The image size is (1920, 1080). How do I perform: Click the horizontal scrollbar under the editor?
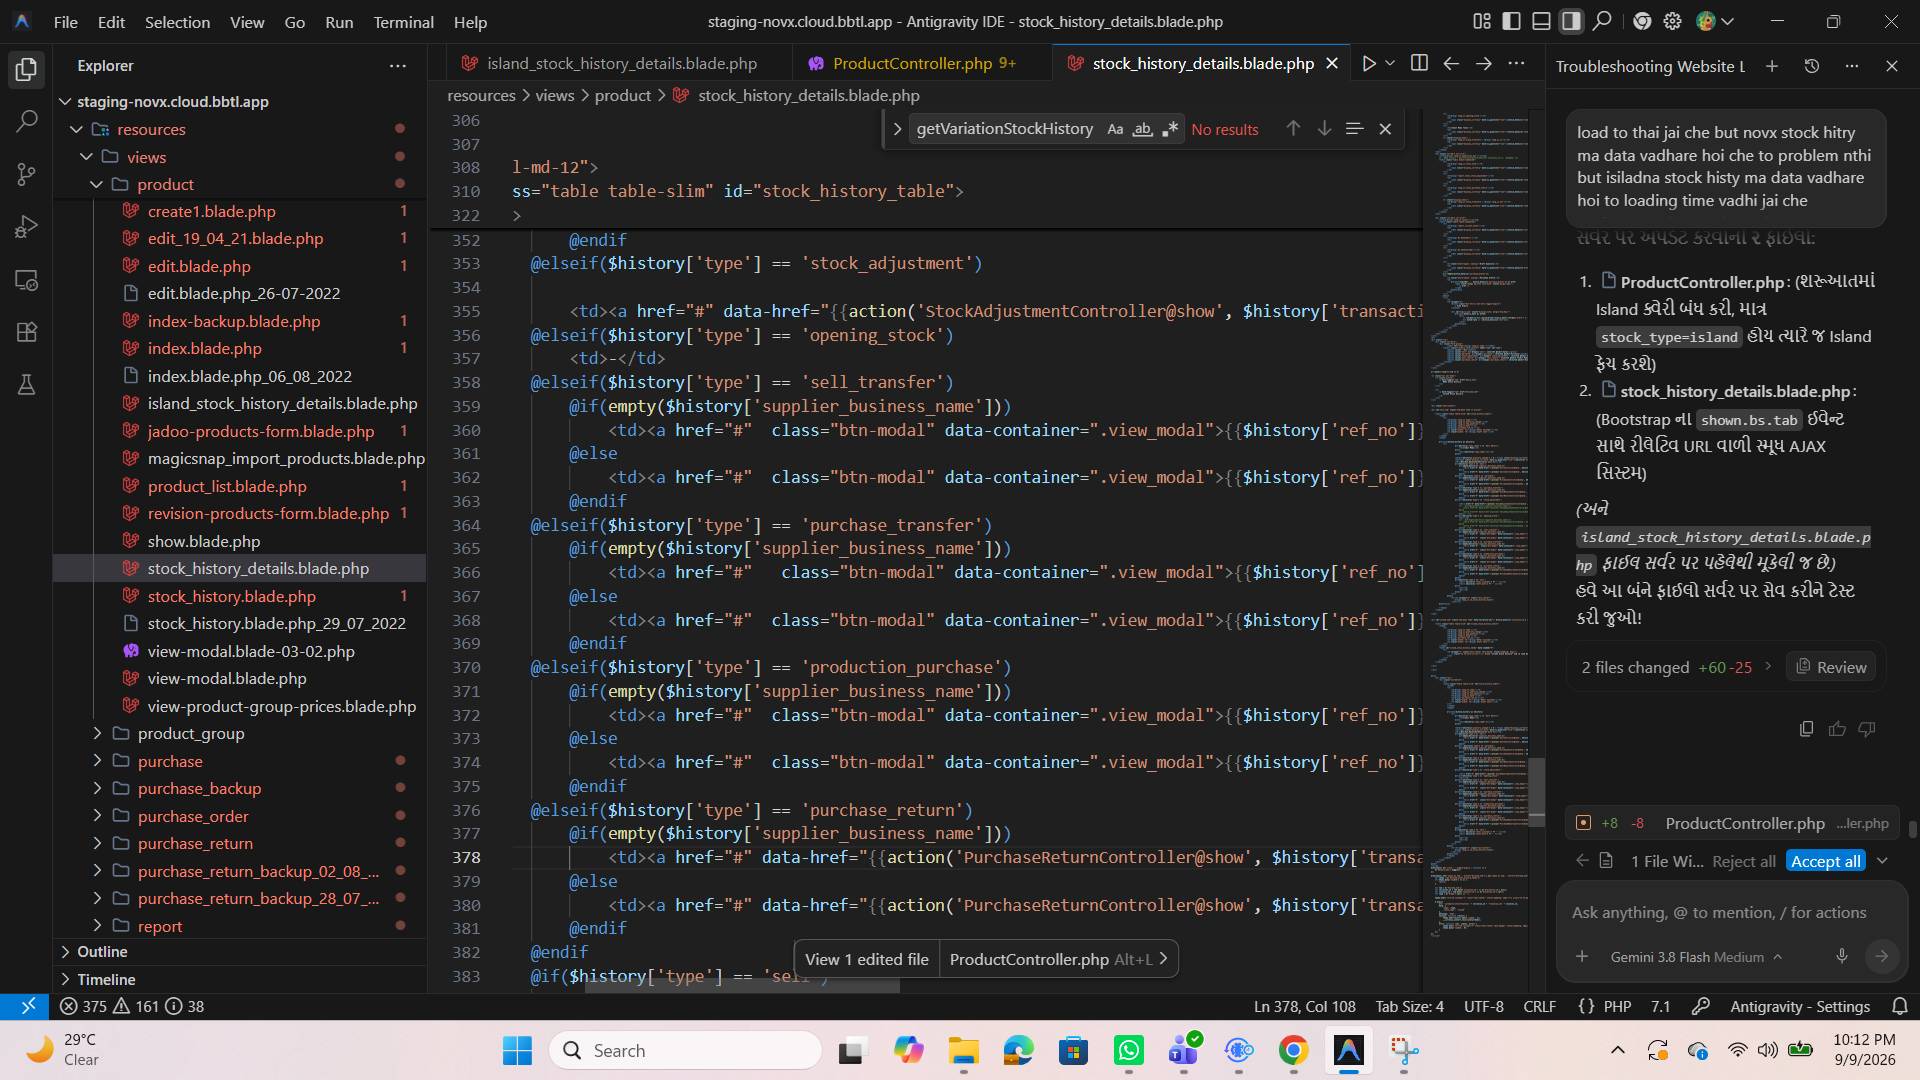point(742,987)
